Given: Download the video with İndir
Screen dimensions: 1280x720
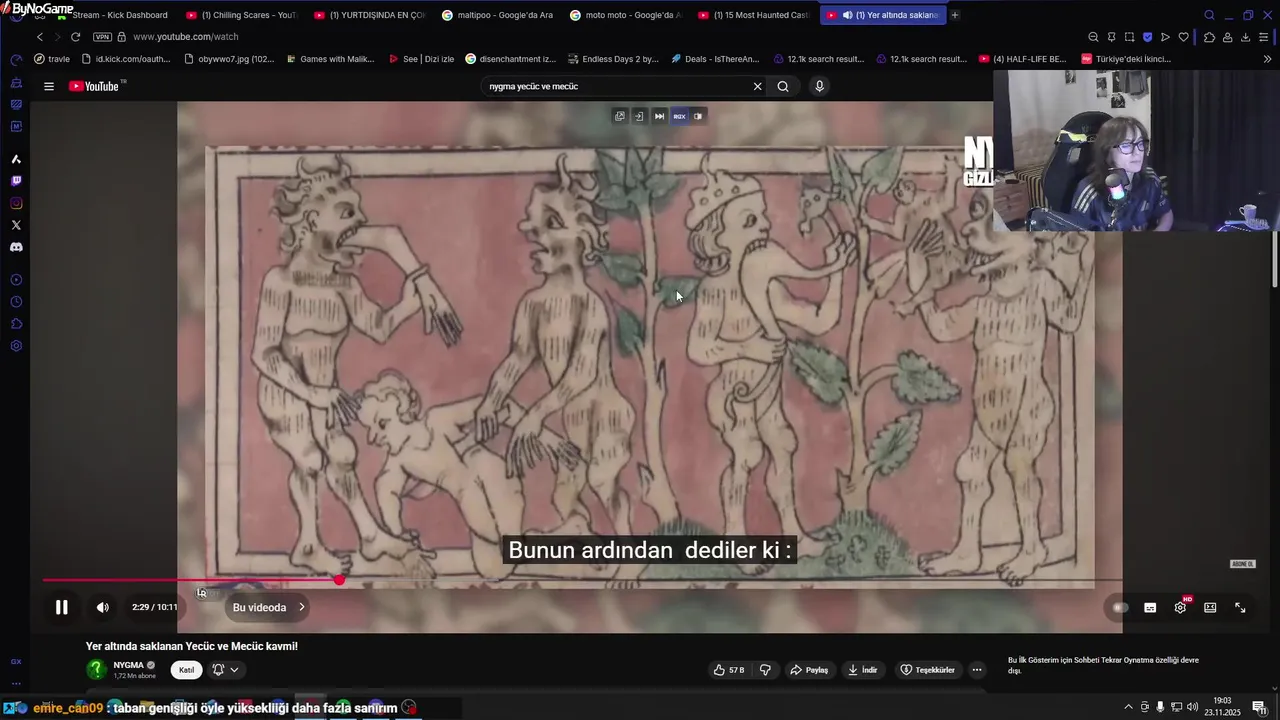Looking at the screenshot, I should pyautogui.click(x=862, y=670).
